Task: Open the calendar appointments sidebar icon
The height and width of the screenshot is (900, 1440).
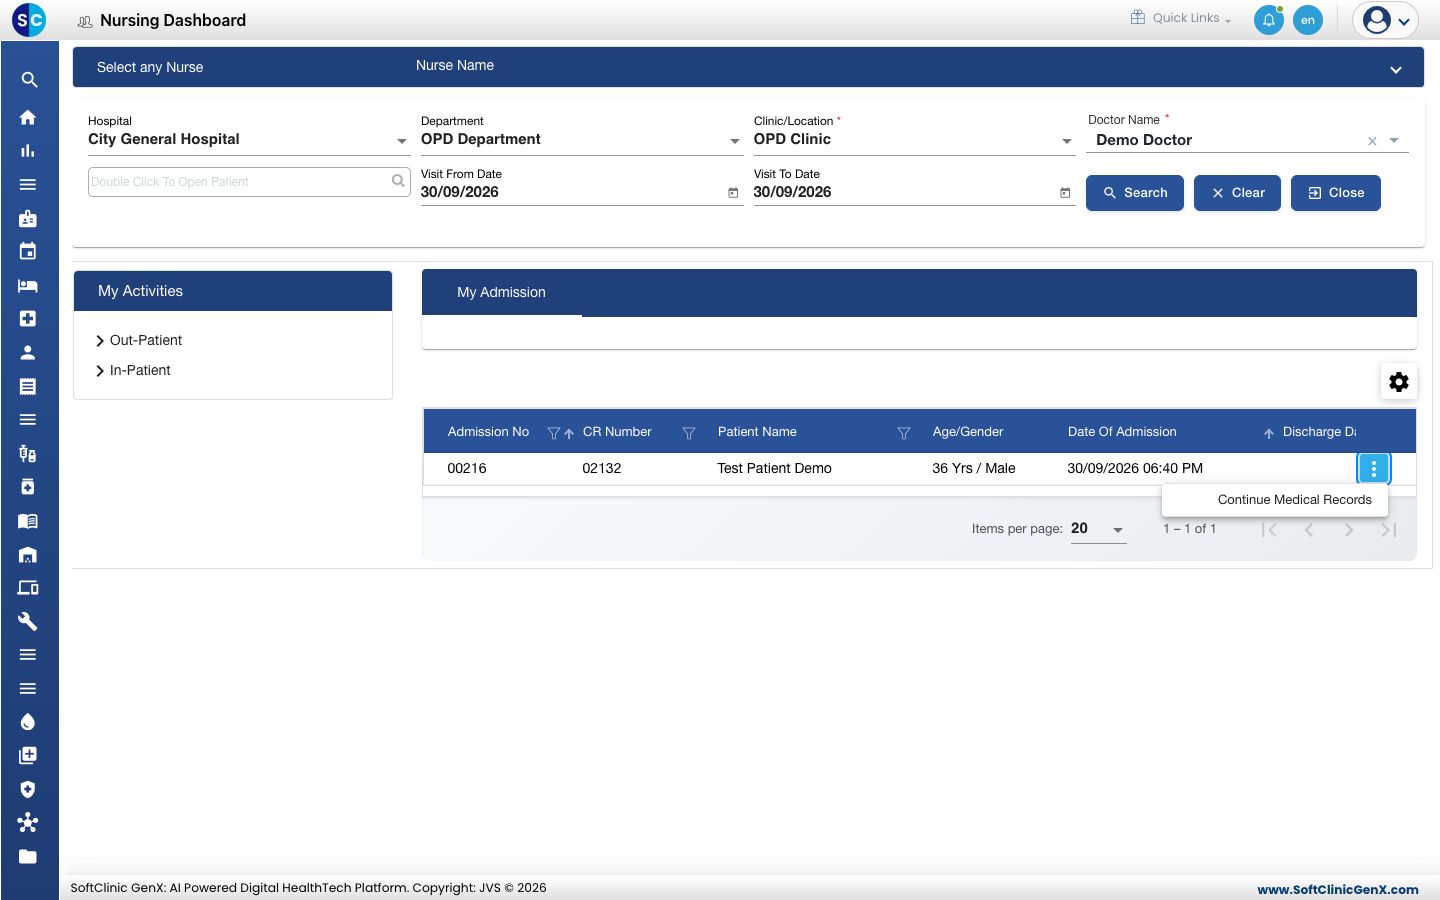Action: [x=28, y=251]
